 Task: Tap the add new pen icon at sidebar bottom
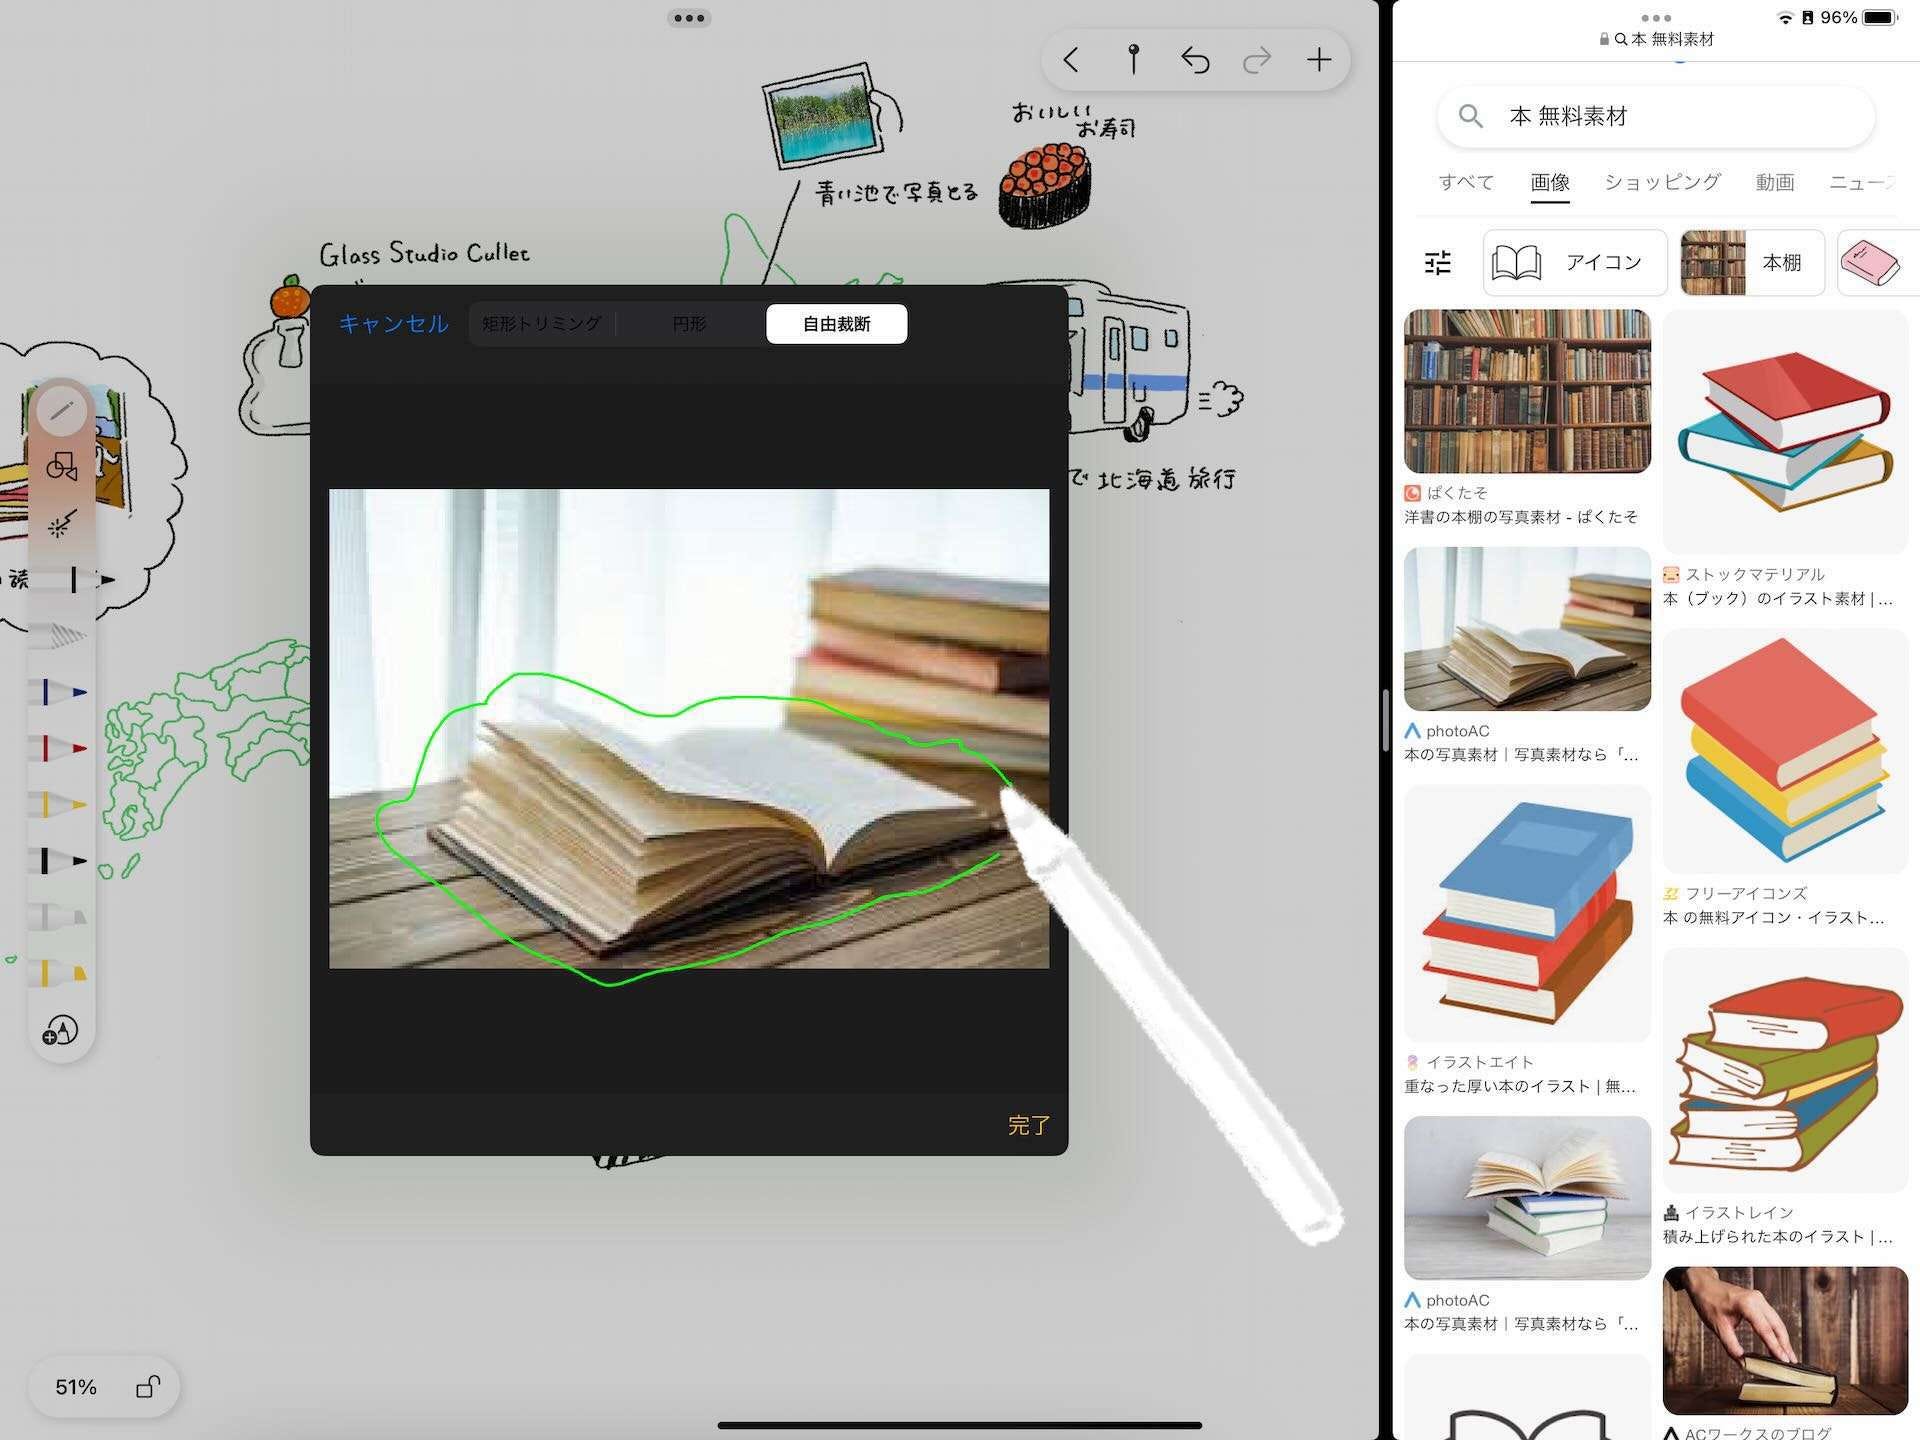(61, 1030)
